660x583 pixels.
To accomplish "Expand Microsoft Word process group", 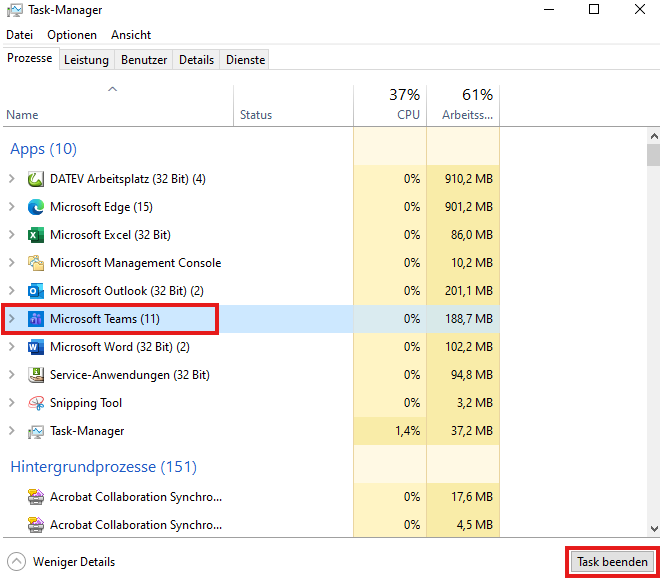I will pos(12,347).
